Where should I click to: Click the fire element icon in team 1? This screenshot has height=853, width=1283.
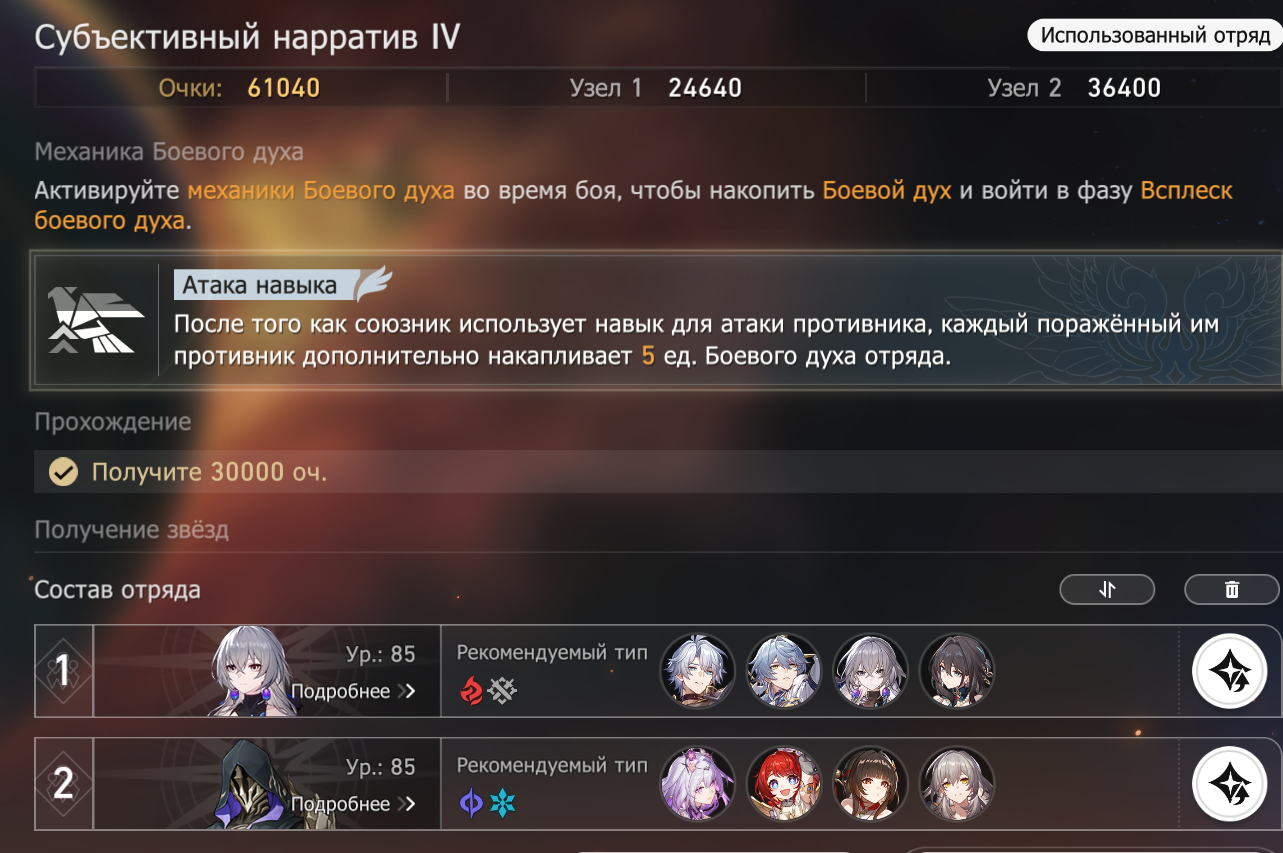(x=471, y=690)
